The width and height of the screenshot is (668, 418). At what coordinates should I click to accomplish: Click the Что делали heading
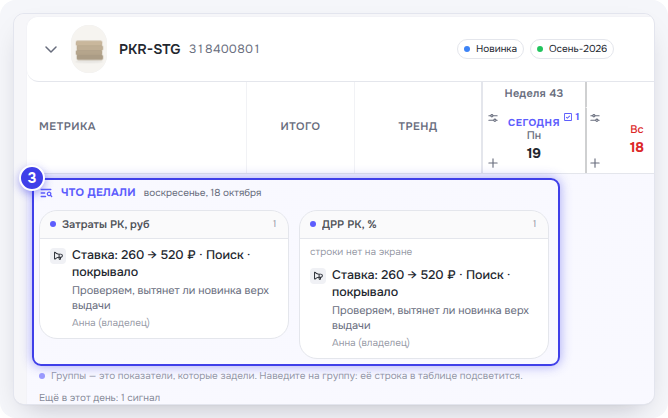coord(98,193)
